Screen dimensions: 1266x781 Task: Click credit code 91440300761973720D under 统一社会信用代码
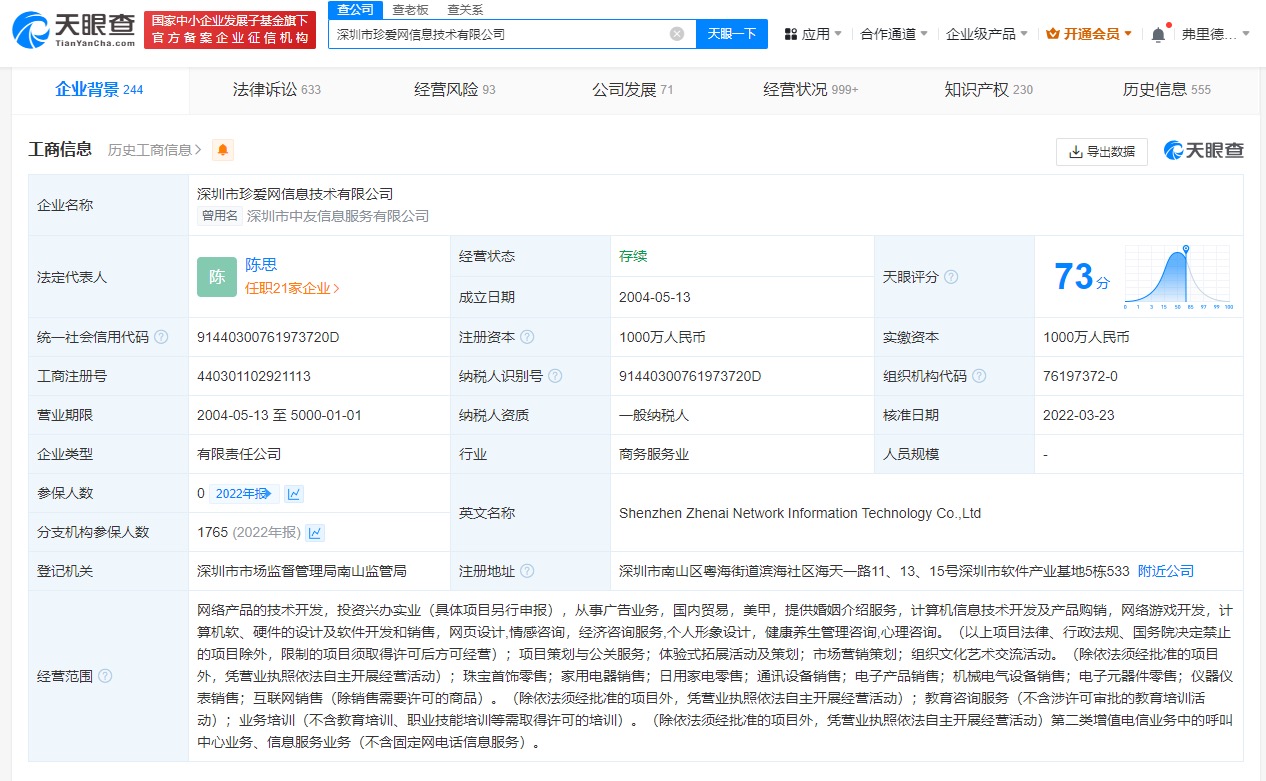268,337
